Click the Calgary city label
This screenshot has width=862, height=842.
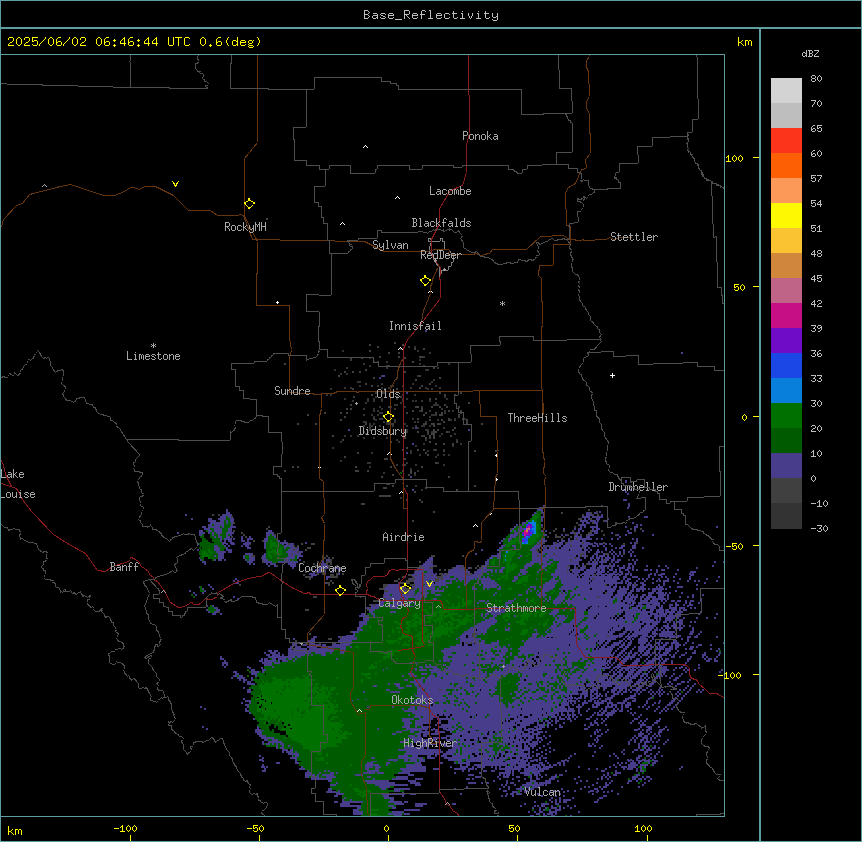click(x=400, y=603)
